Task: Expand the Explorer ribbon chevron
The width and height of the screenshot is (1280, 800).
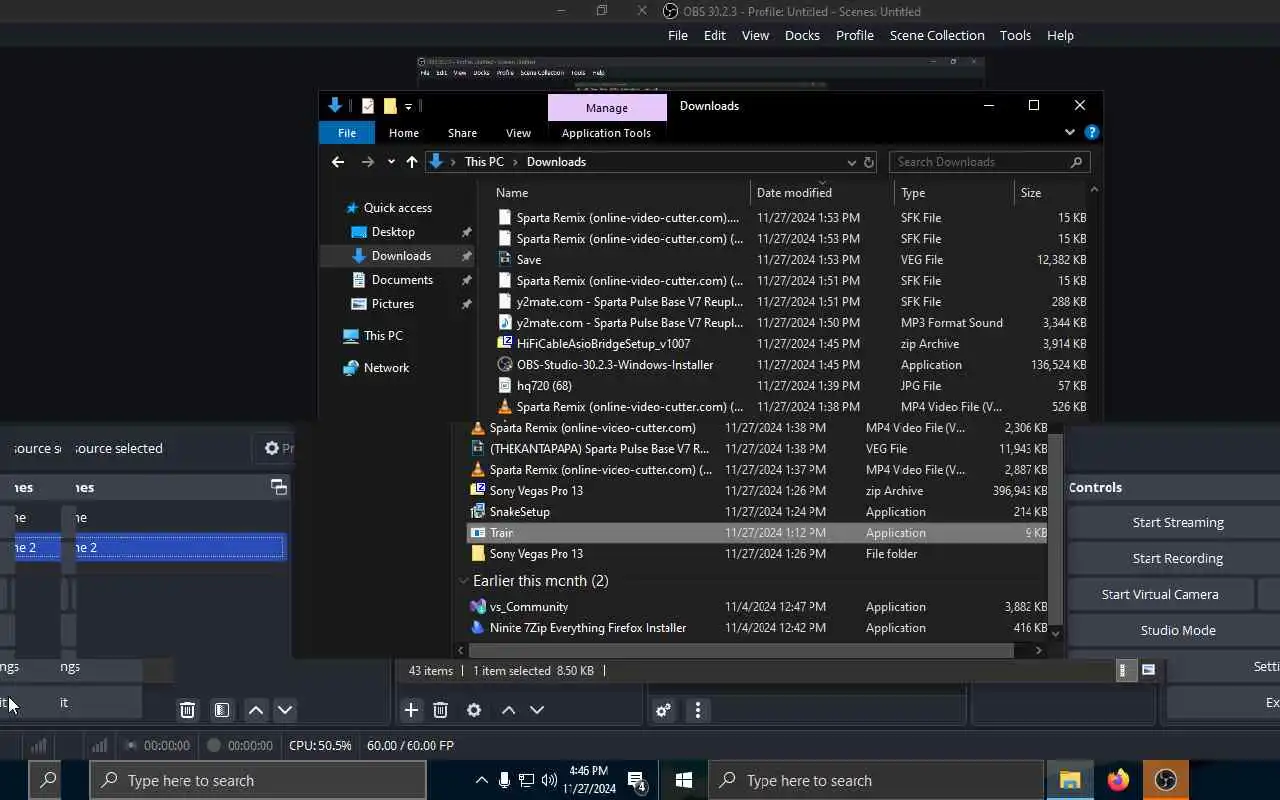Action: point(1070,132)
